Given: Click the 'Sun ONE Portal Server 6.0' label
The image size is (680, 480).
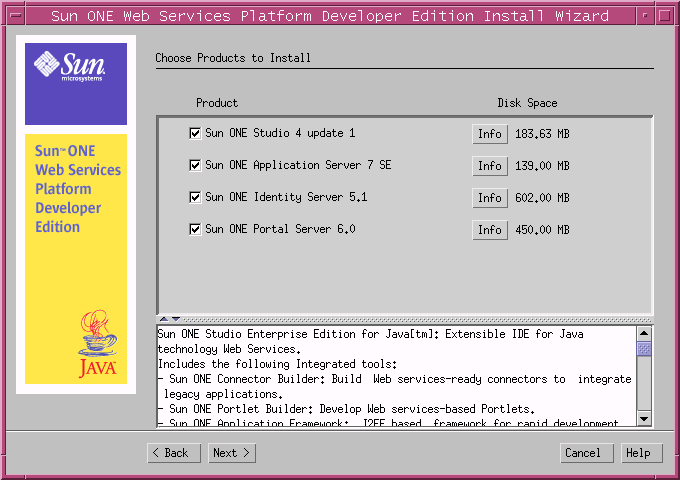Looking at the screenshot, I should (280, 229).
